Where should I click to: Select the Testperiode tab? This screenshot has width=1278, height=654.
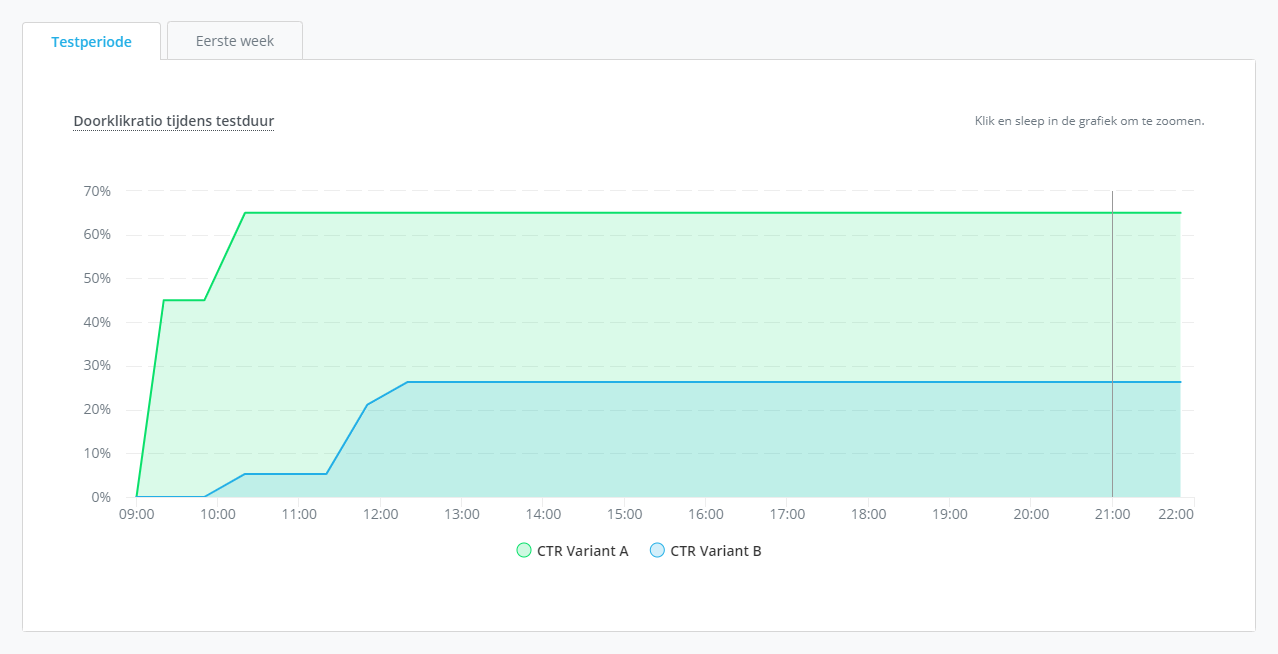pos(91,41)
